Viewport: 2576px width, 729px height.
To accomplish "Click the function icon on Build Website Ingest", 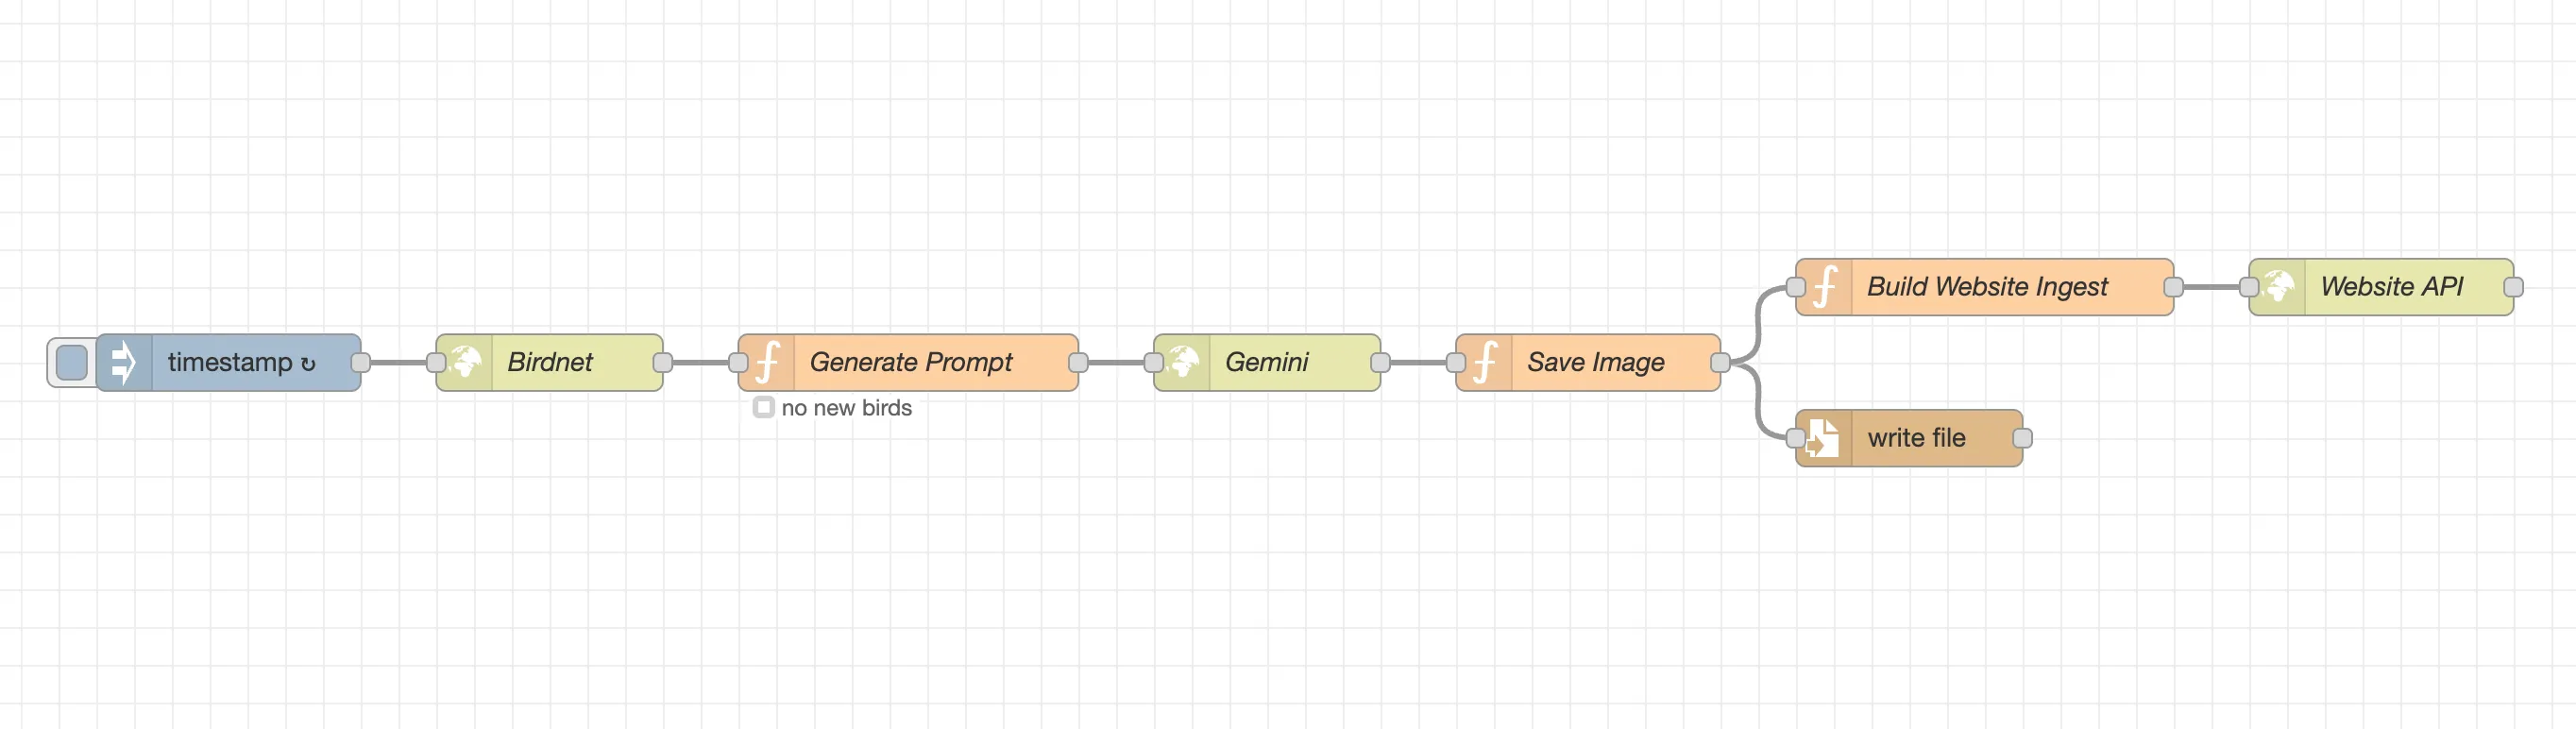I will [1825, 287].
